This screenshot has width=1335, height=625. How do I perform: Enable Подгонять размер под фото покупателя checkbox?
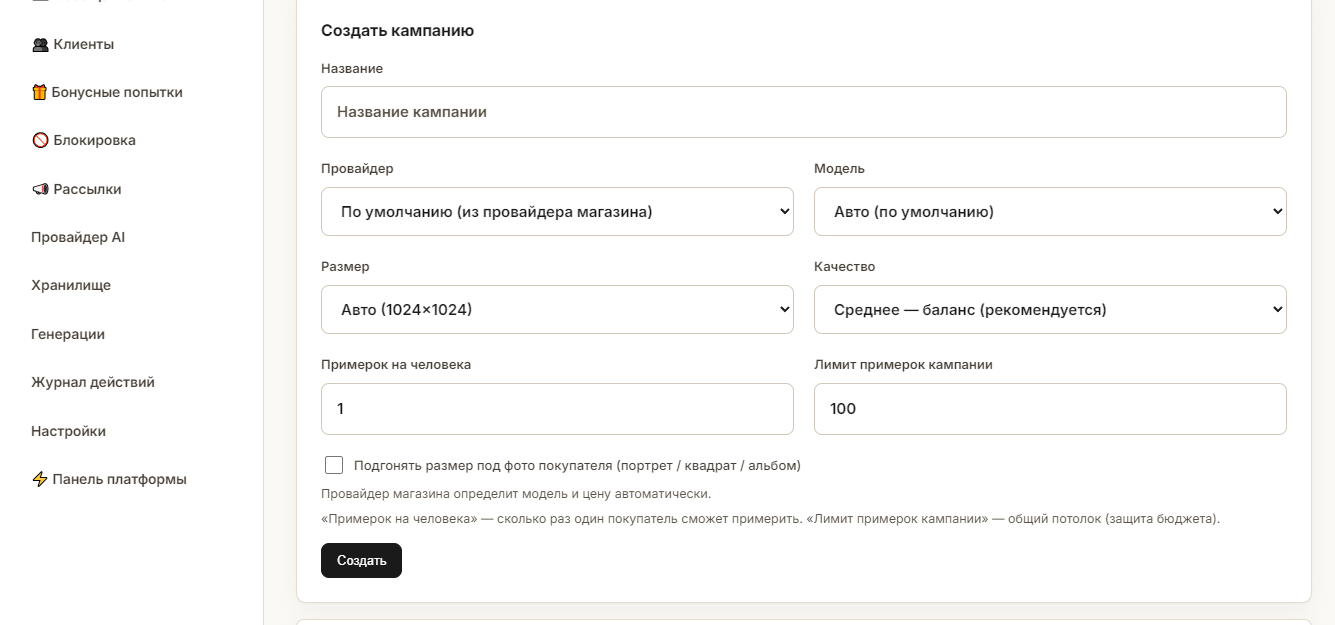[334, 465]
